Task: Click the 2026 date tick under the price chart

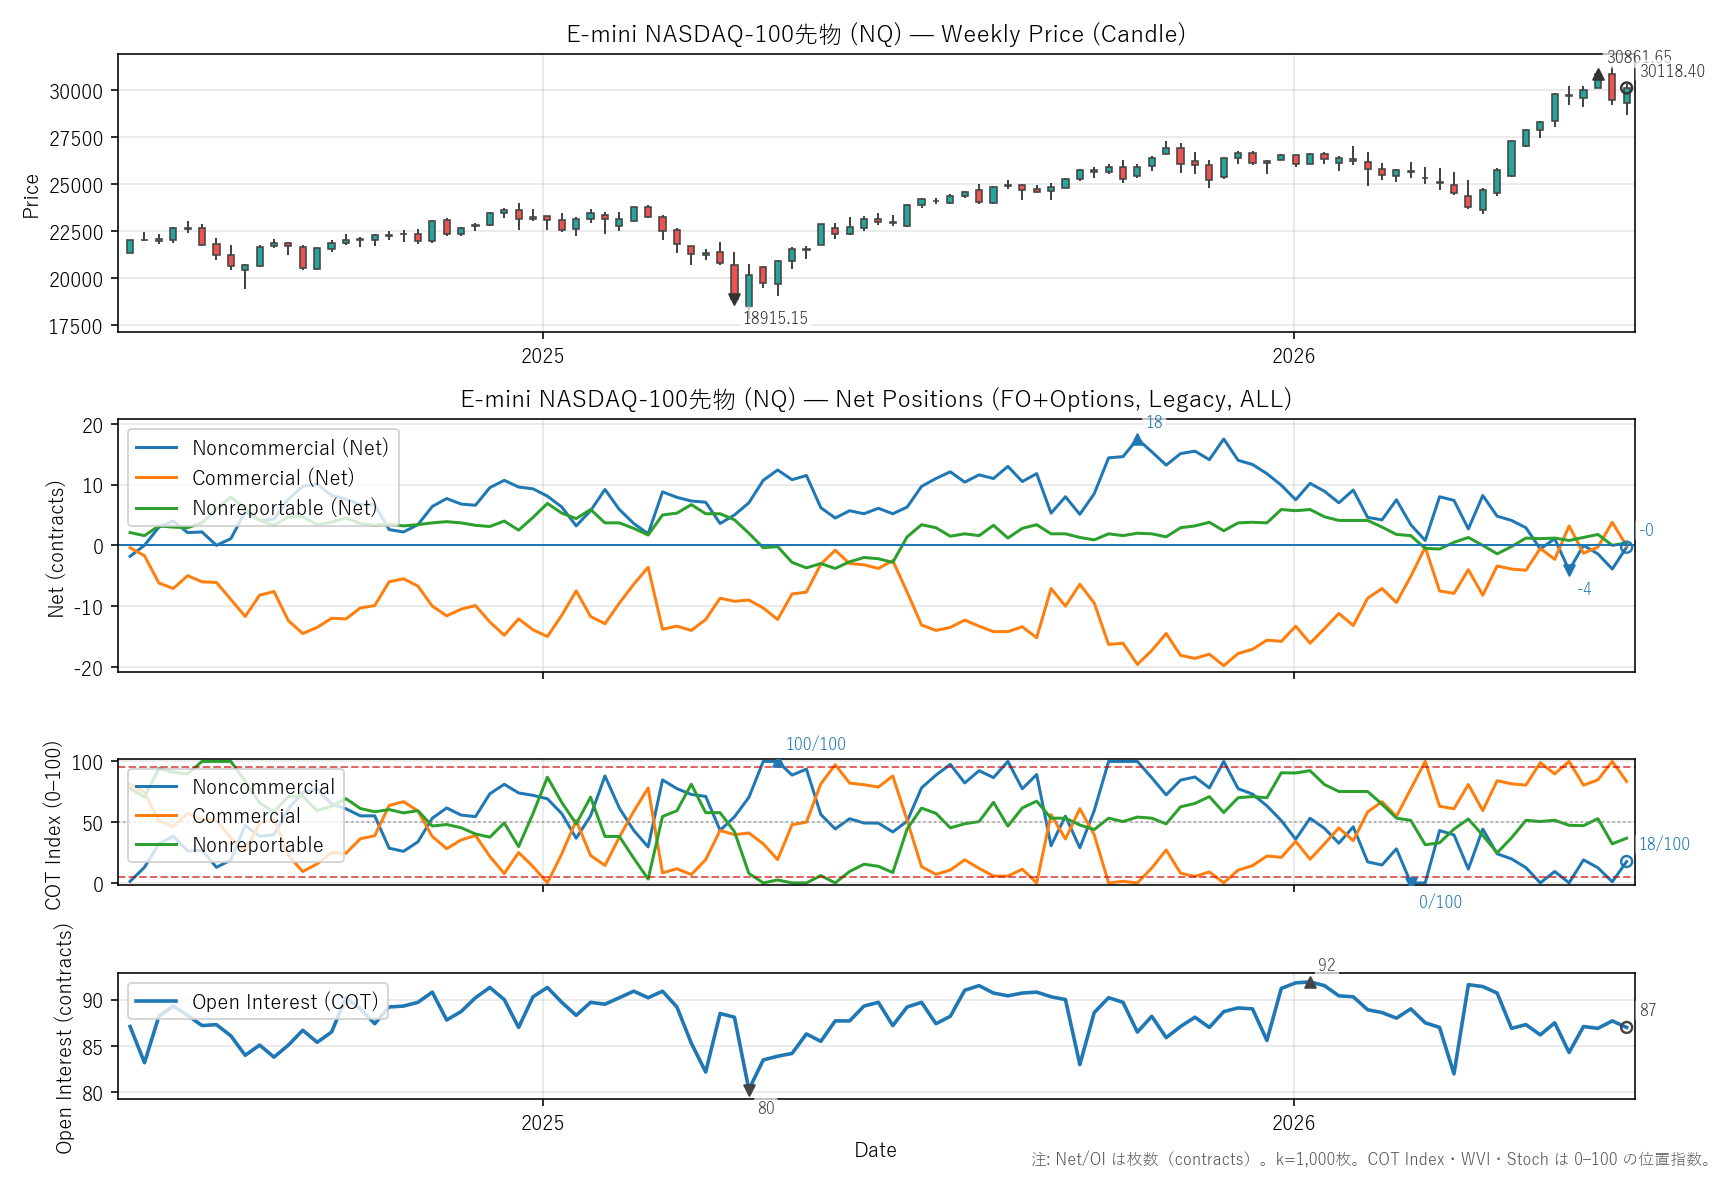Action: click(1294, 356)
